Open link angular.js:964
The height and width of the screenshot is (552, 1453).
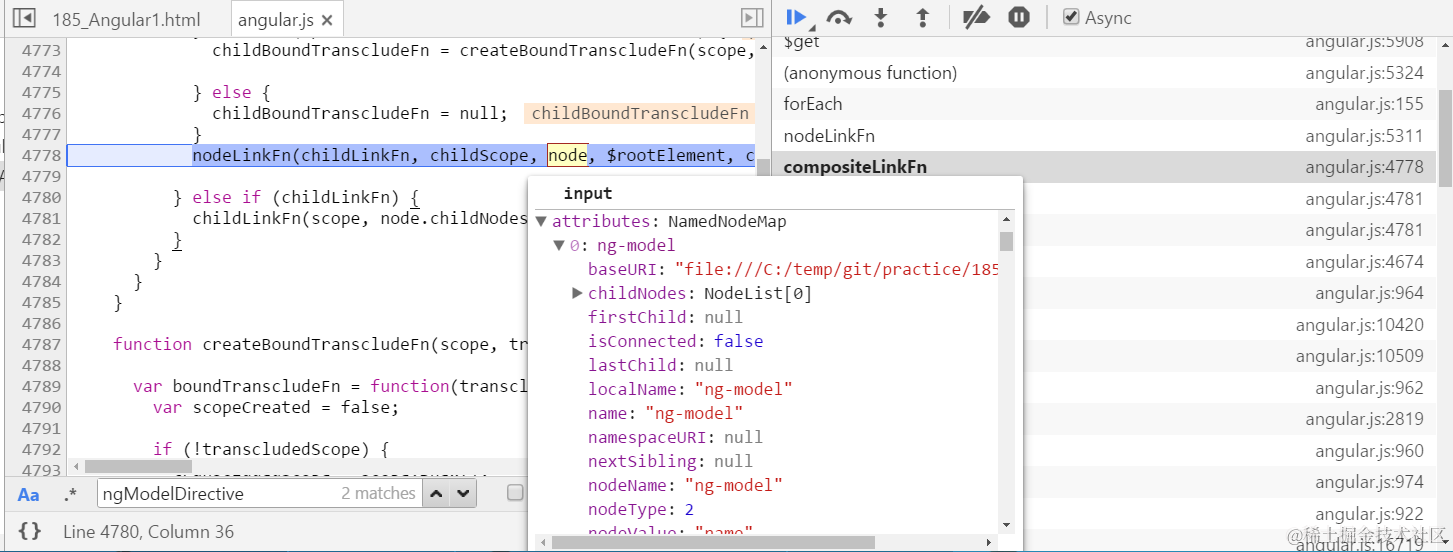tap(1369, 293)
